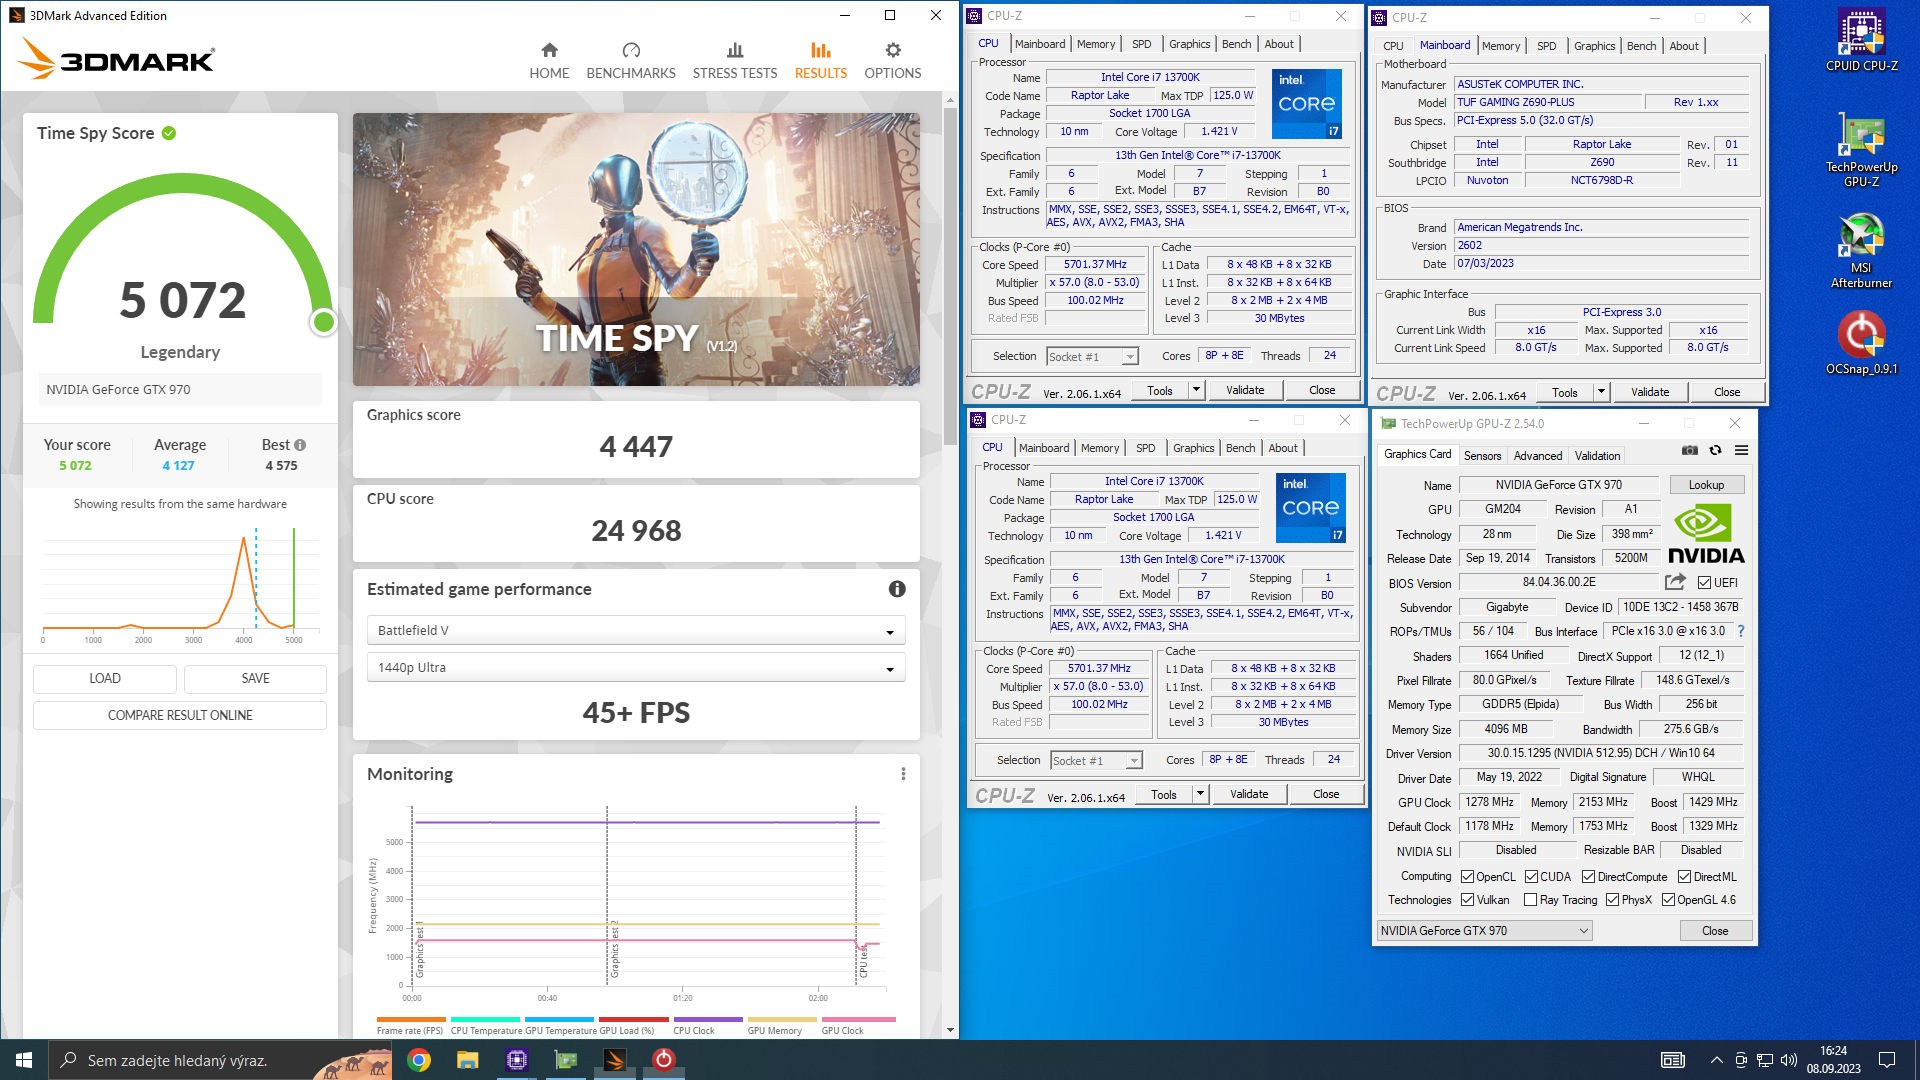The image size is (1920, 1080).
Task: Click COMPARE RESULT ONLINE button
Action: [x=180, y=716]
